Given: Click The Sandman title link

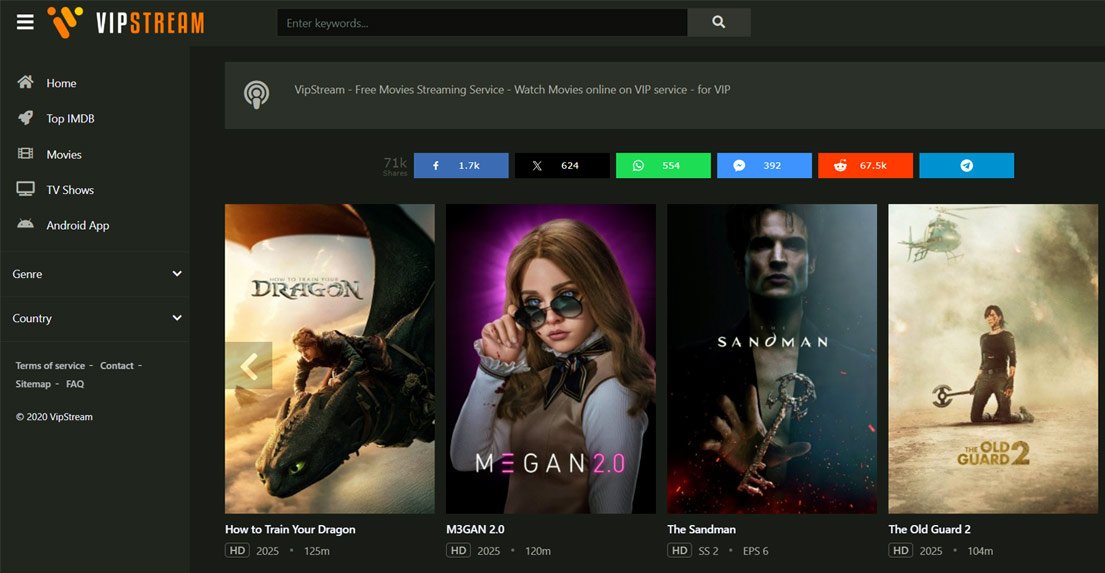Looking at the screenshot, I should pos(701,529).
